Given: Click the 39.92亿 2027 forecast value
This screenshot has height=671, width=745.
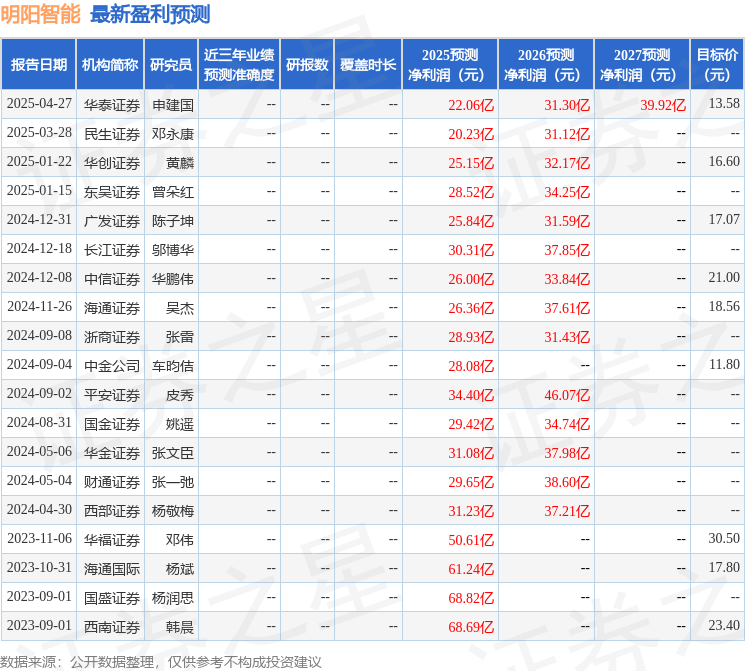Looking at the screenshot, I should 663,105.
